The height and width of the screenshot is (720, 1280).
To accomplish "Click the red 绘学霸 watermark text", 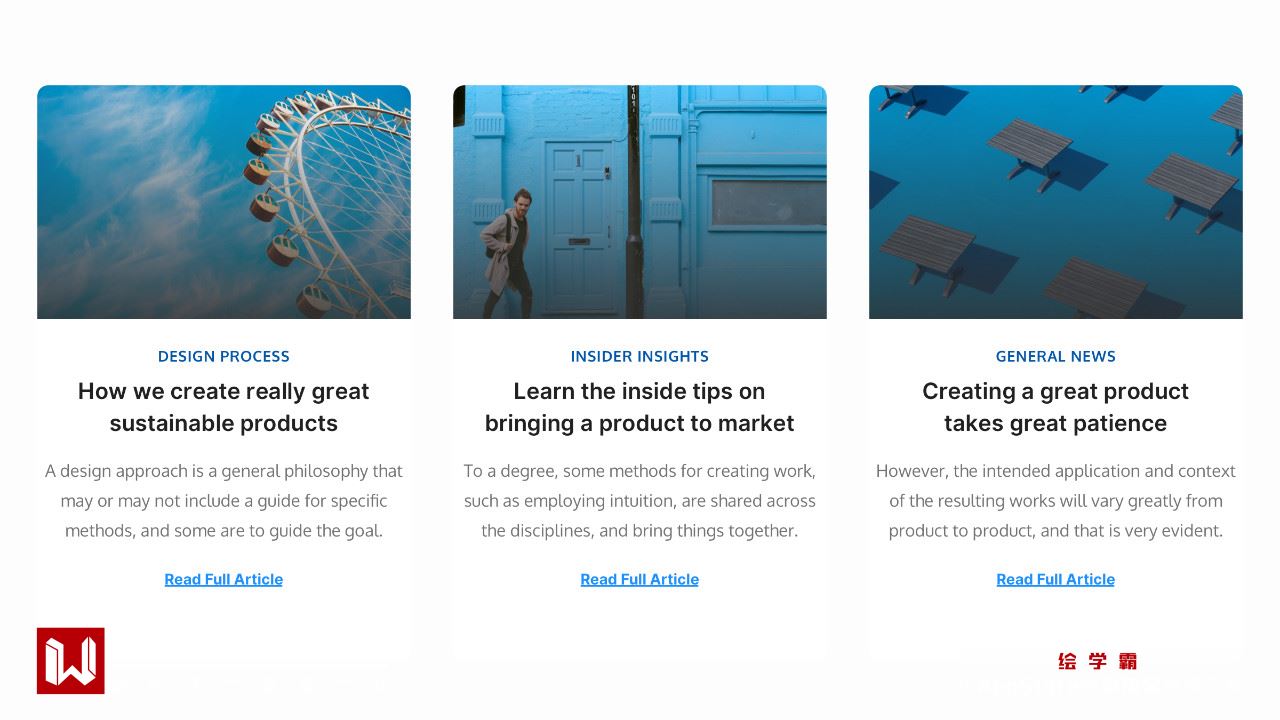I will click(1097, 661).
